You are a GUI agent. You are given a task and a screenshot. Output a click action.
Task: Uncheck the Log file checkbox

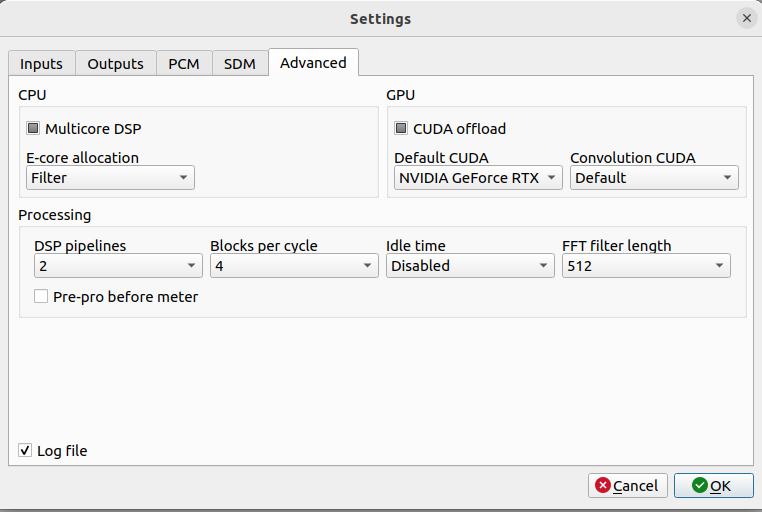pyautogui.click(x=26, y=451)
